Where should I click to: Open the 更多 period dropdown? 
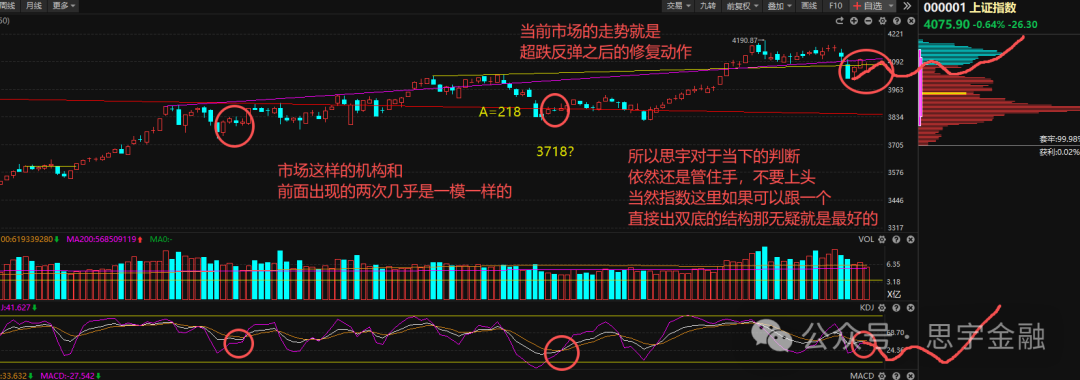coord(64,6)
